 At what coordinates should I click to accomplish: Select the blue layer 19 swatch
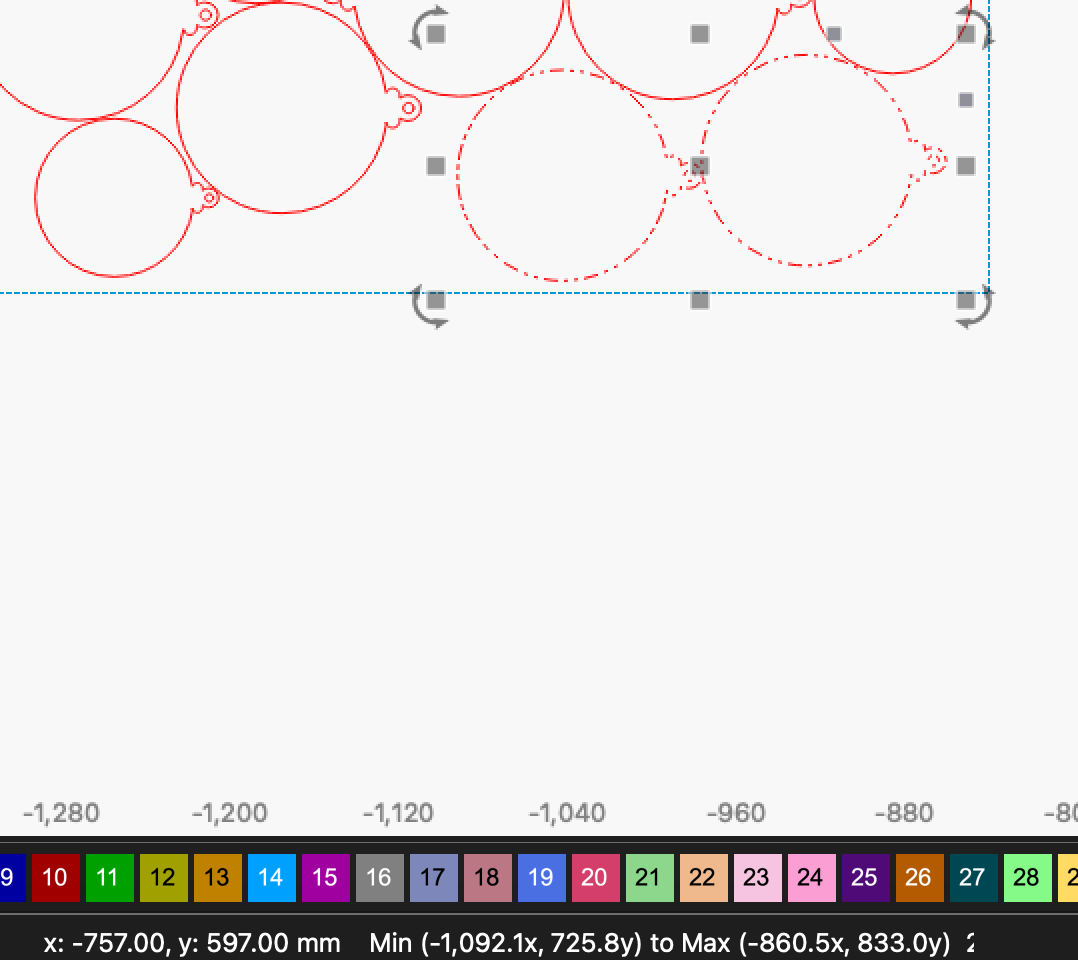click(540, 878)
